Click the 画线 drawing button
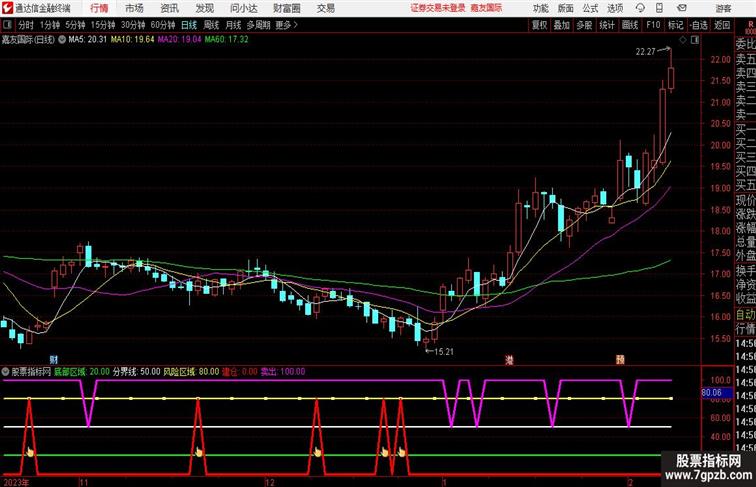 click(x=630, y=25)
